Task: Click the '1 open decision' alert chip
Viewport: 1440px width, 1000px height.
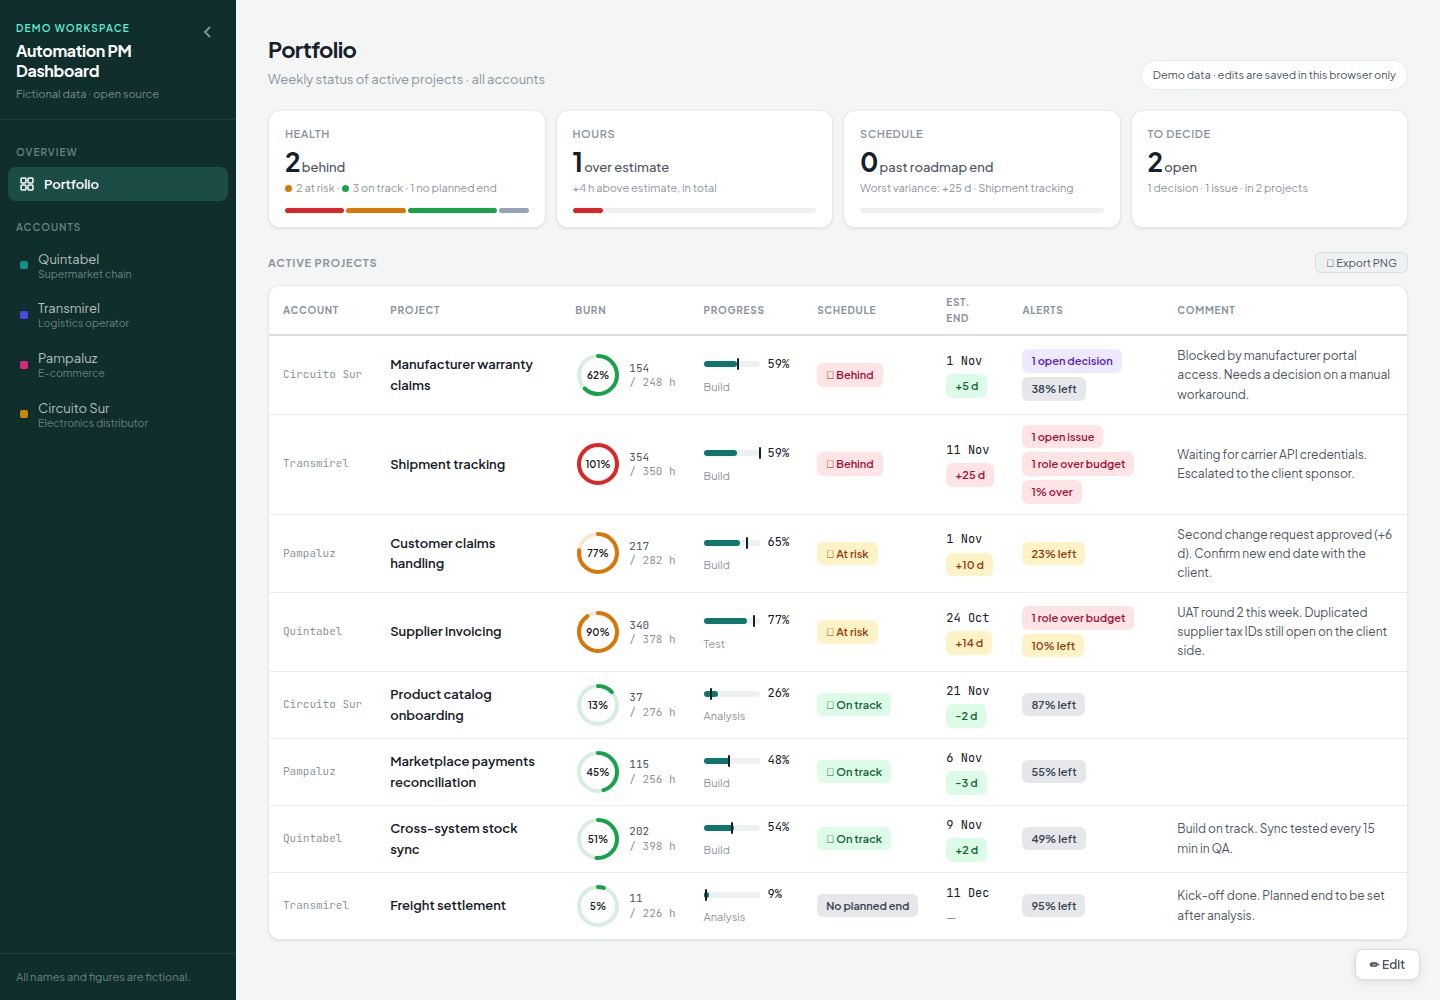Action: click(1072, 361)
